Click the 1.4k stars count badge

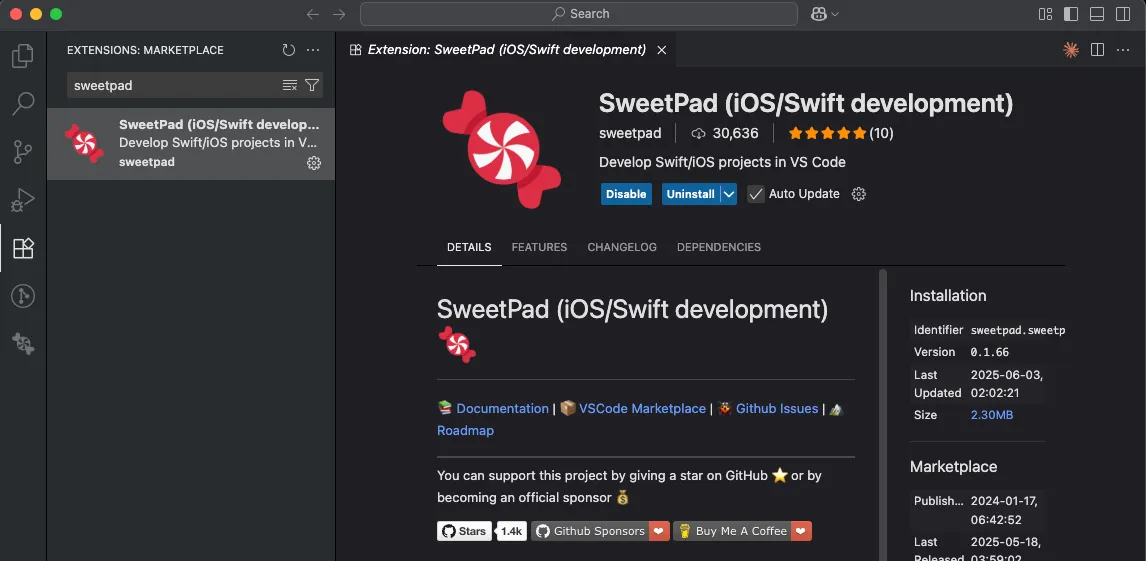pyautogui.click(x=512, y=531)
